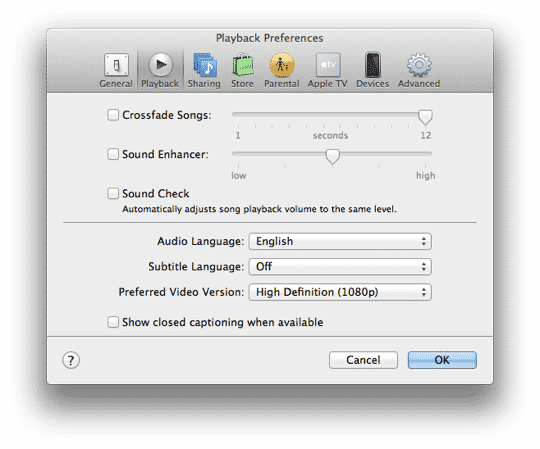Enable the Crossfade Songs checkbox
This screenshot has width=540, height=449.
pyautogui.click(x=113, y=115)
